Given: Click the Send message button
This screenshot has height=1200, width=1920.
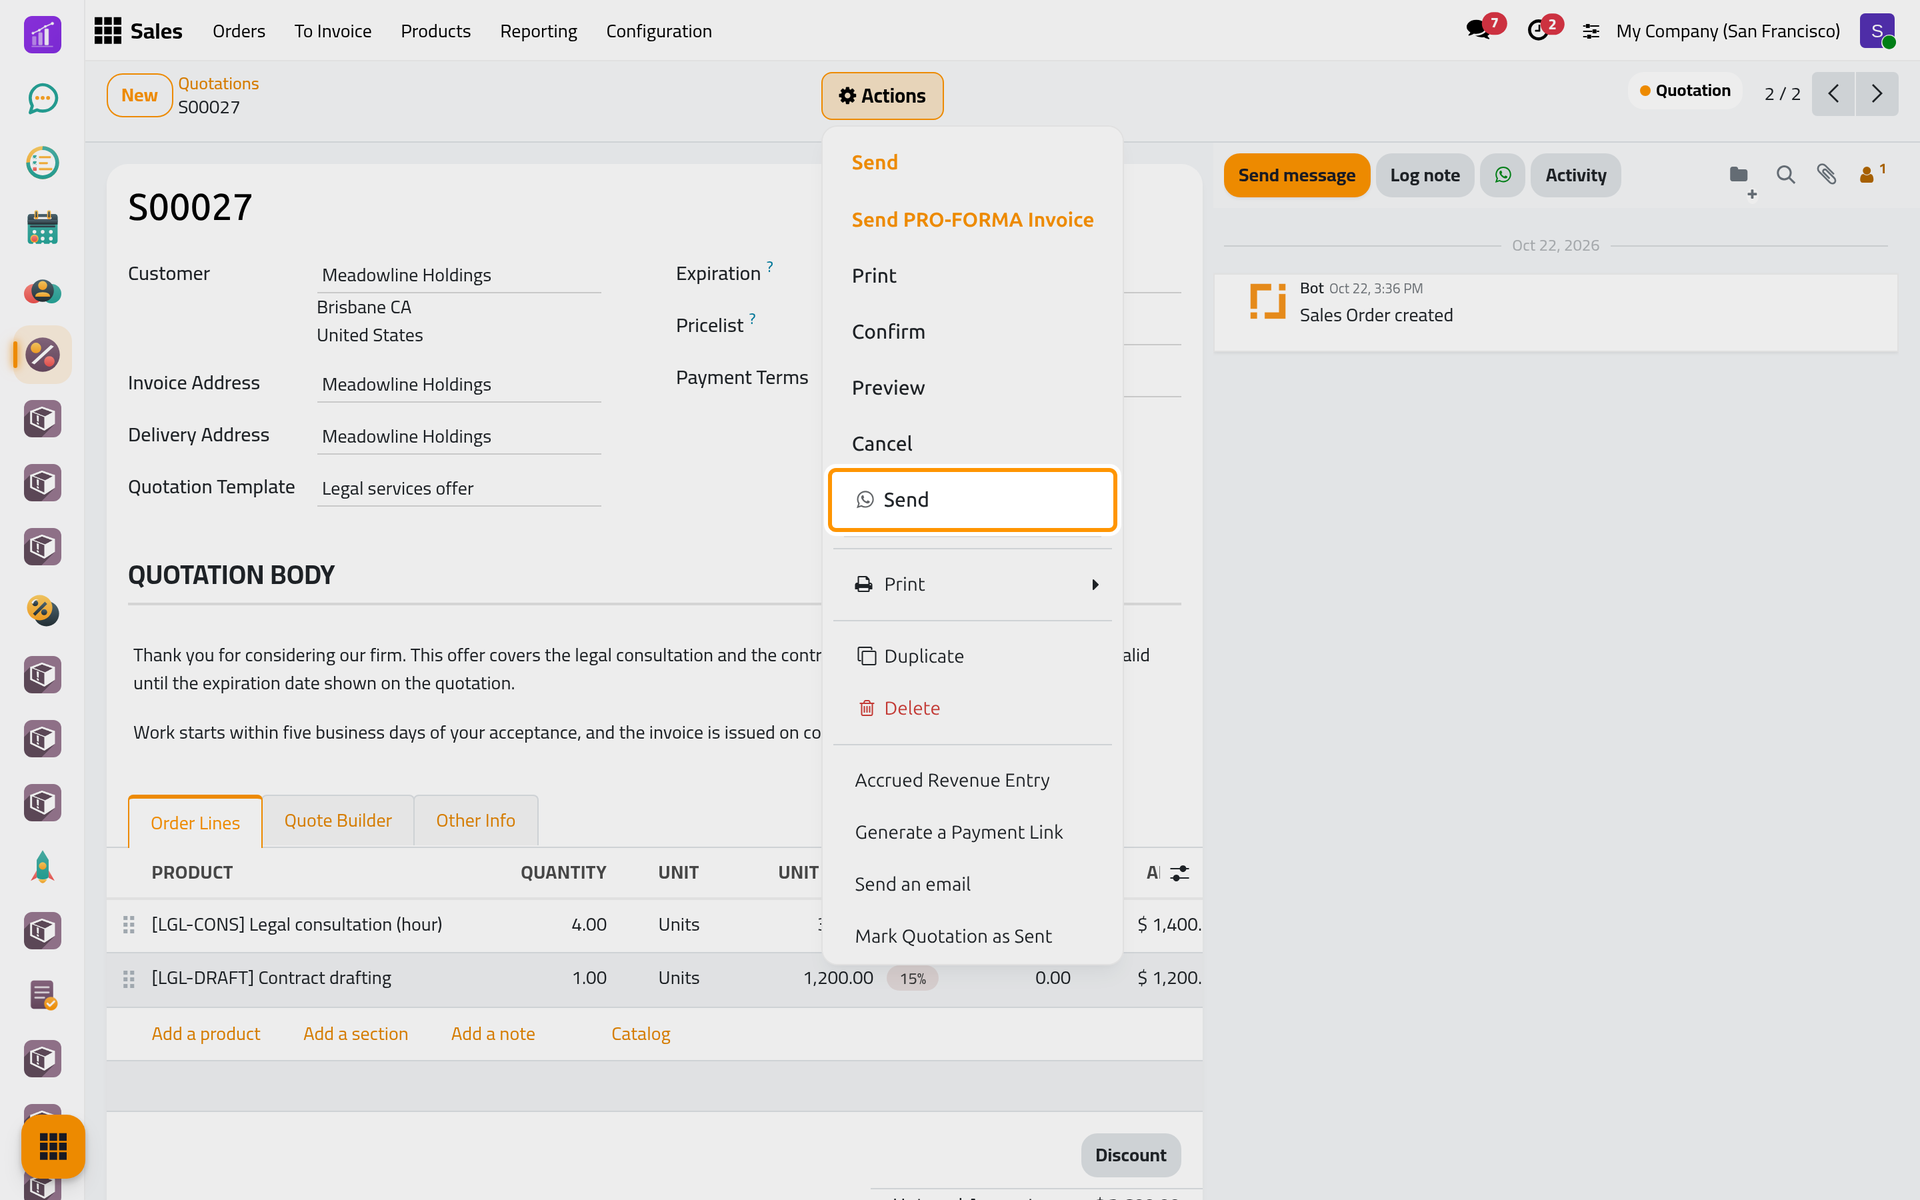Looking at the screenshot, I should click(x=1296, y=175).
